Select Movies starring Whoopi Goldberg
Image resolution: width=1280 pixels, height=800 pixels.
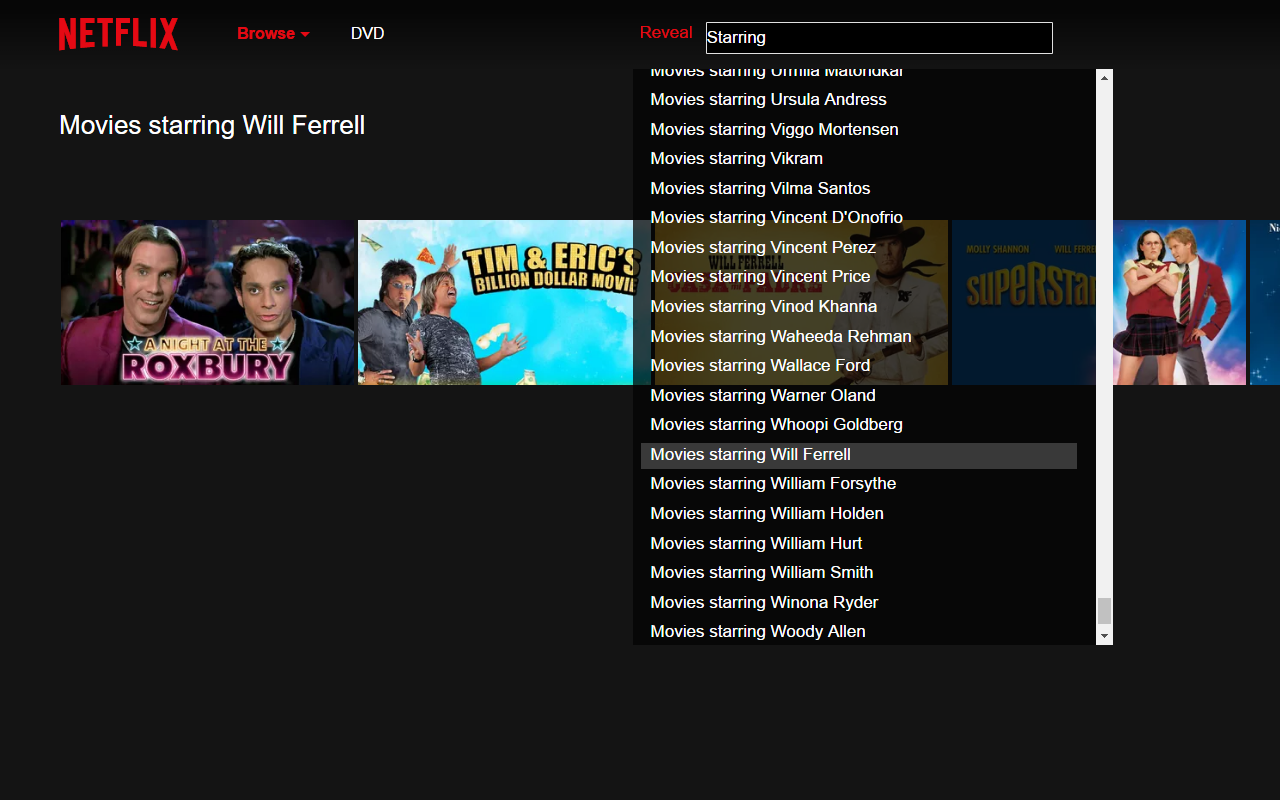coord(859,424)
